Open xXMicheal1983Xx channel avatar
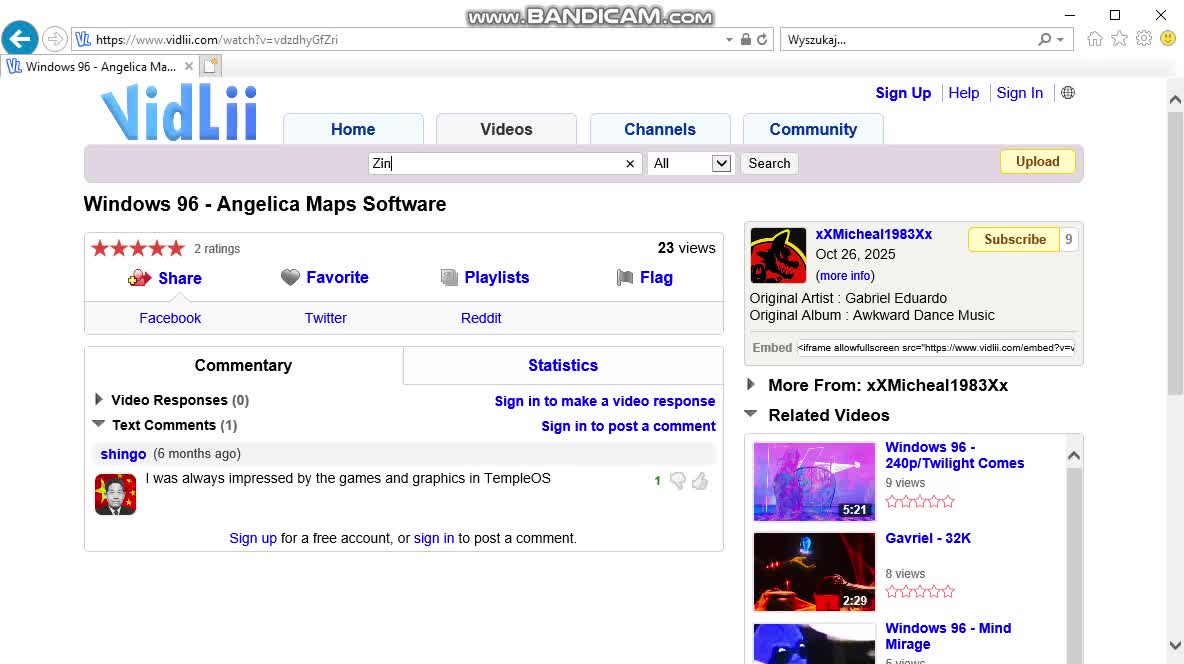Screen dimensions: 1184x664 pyautogui.click(x=778, y=255)
